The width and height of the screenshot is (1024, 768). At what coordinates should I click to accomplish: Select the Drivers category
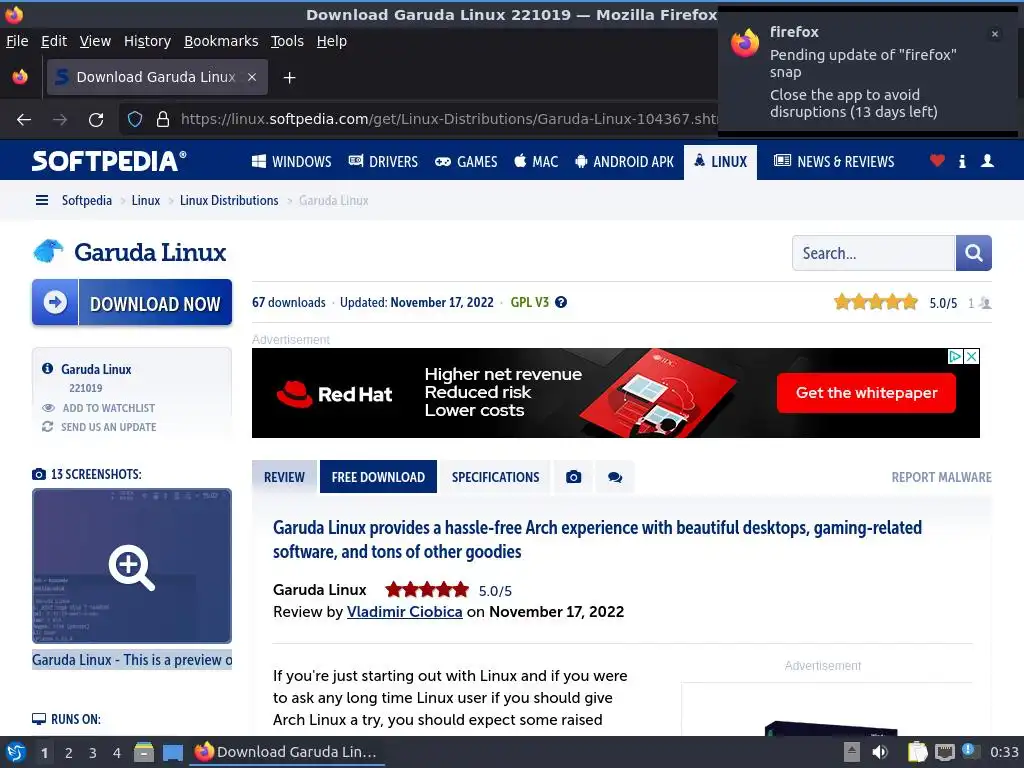tap(383, 161)
